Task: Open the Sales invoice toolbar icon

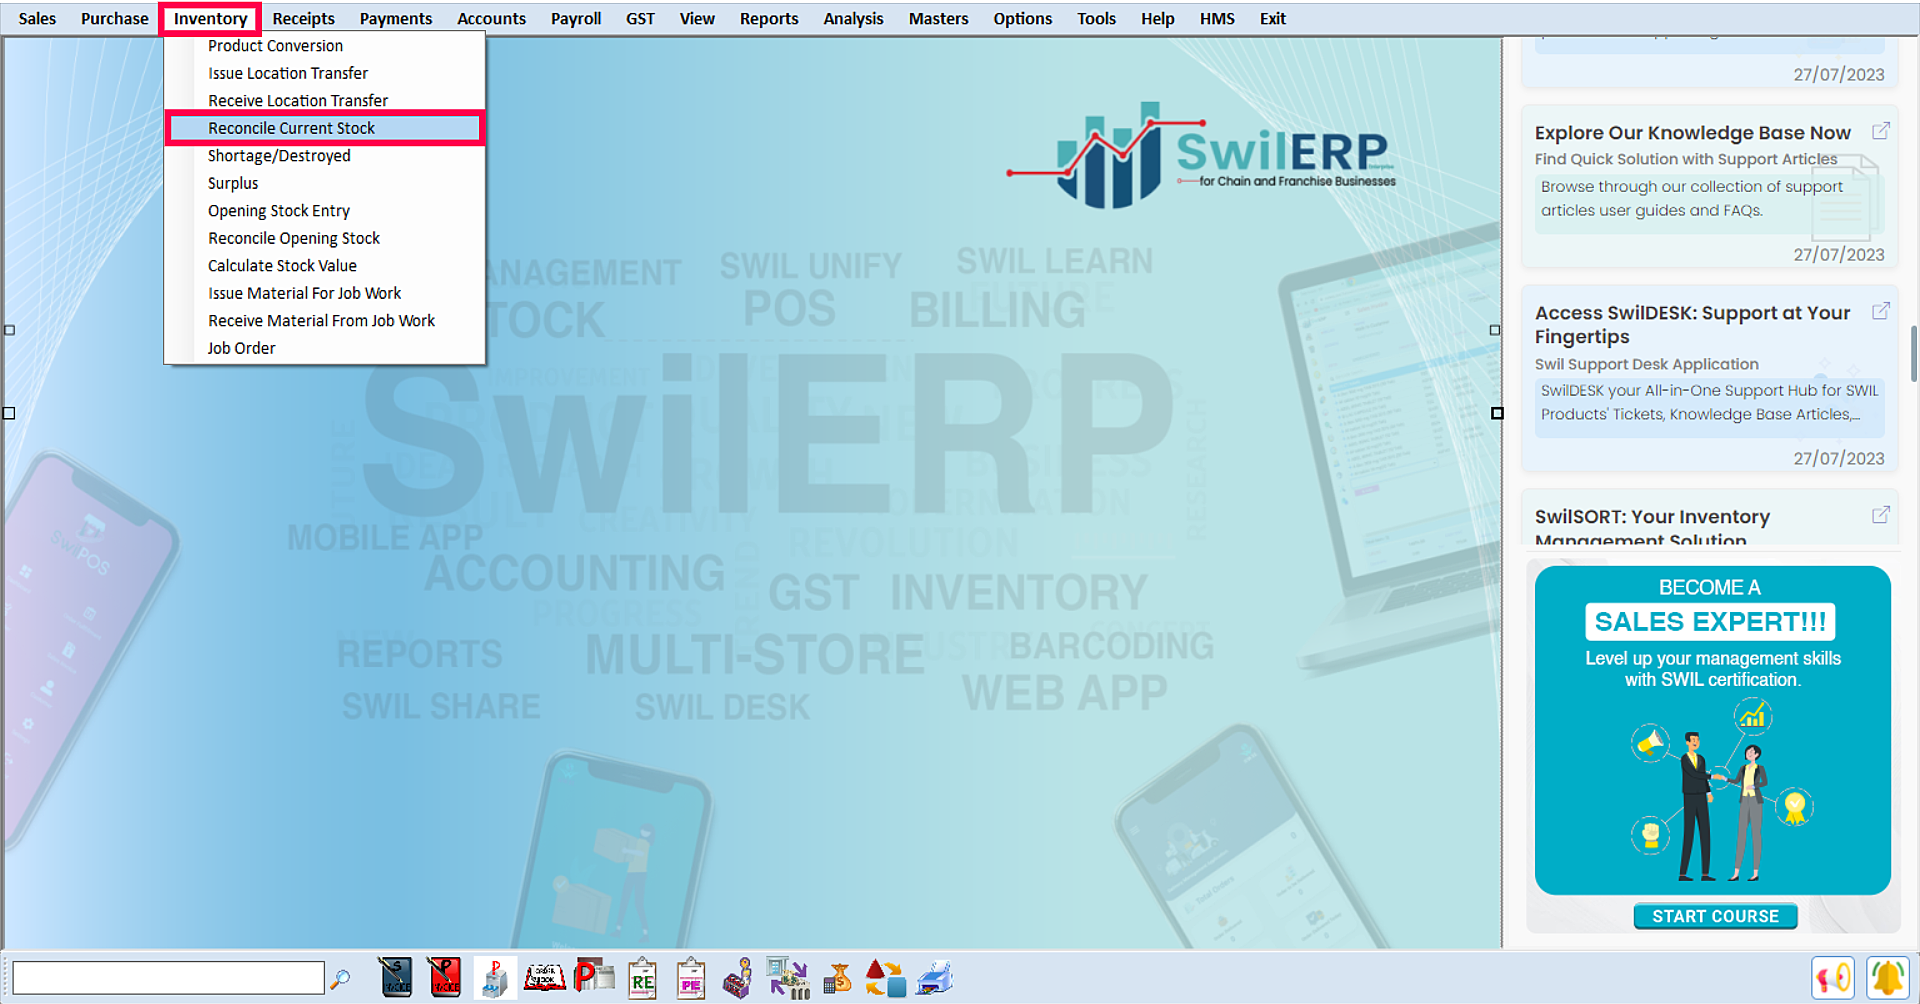Action: [x=396, y=978]
